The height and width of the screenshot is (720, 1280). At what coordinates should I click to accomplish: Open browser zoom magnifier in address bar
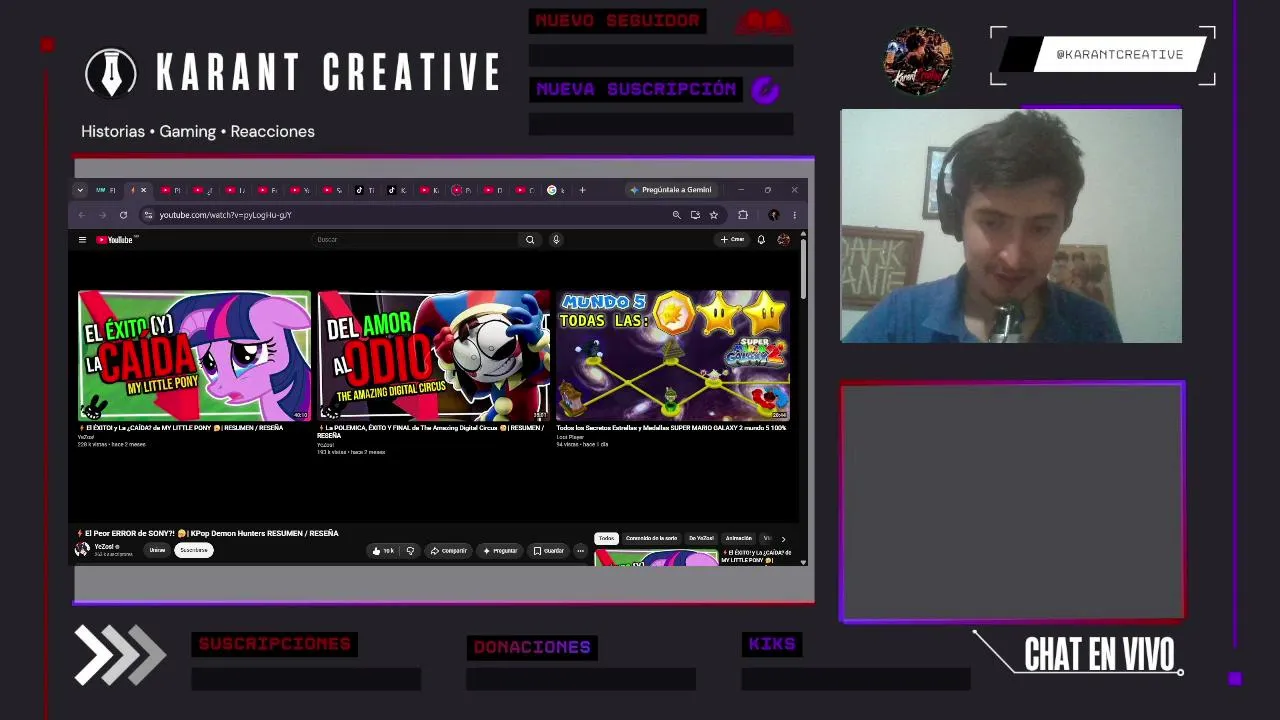(x=677, y=215)
